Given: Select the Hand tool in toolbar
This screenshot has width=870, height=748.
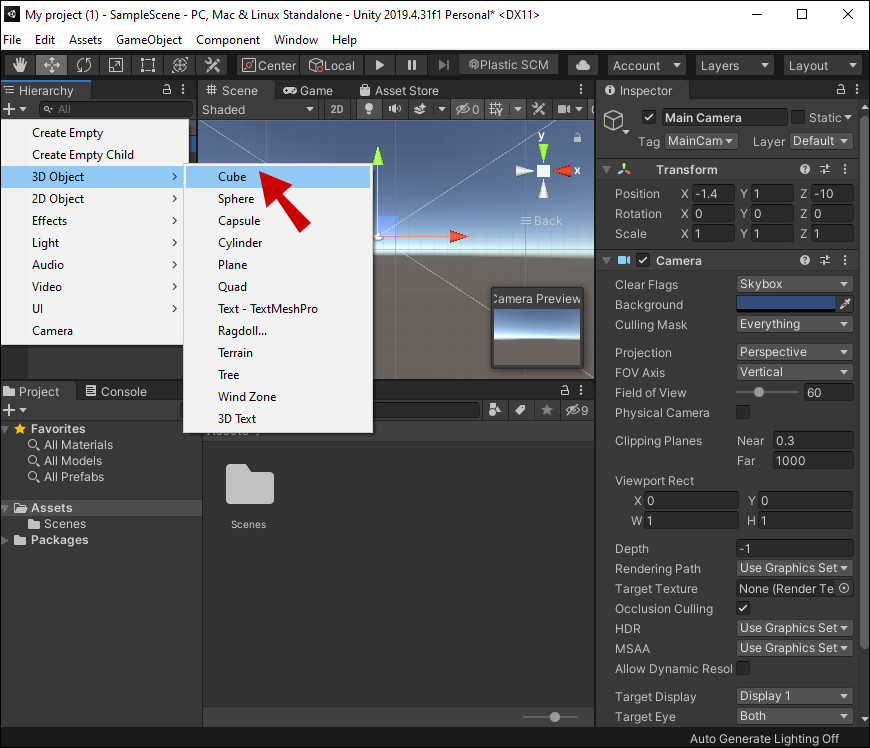Looking at the screenshot, I should tap(20, 65).
